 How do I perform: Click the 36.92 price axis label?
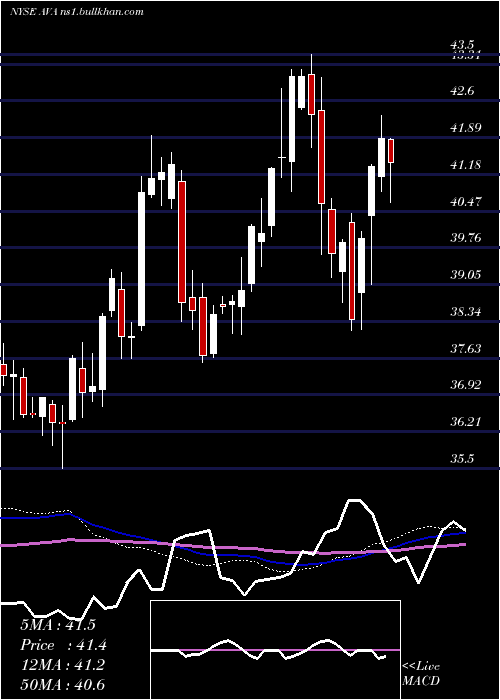(466, 385)
